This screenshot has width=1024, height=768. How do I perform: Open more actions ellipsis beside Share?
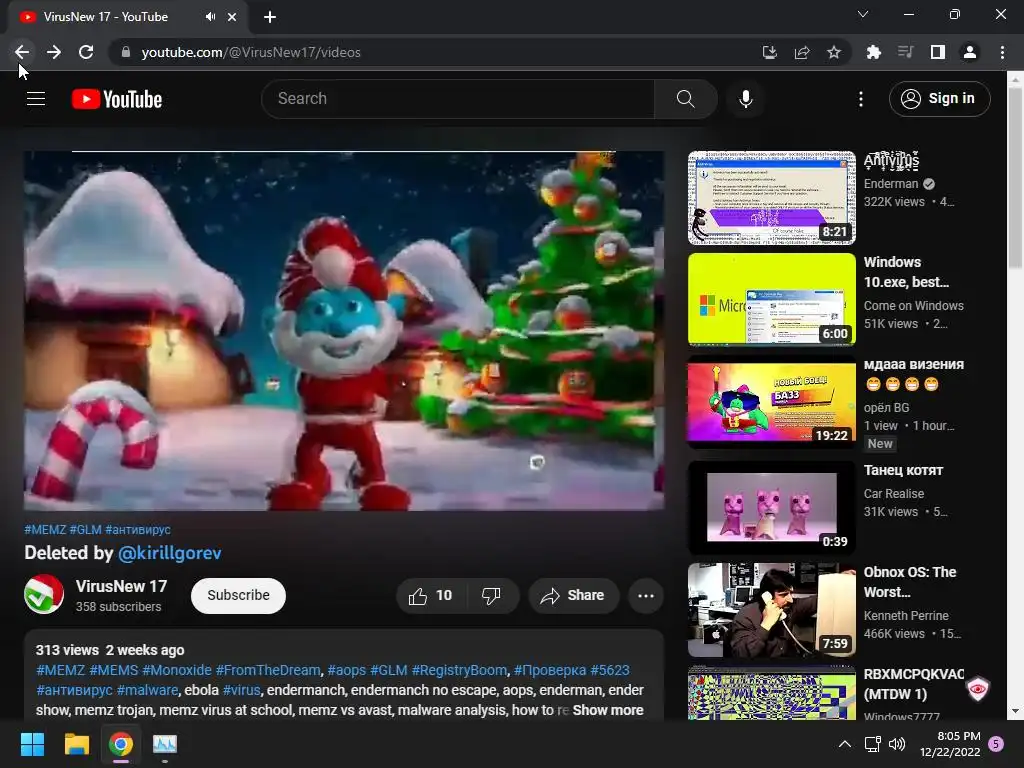tap(646, 596)
